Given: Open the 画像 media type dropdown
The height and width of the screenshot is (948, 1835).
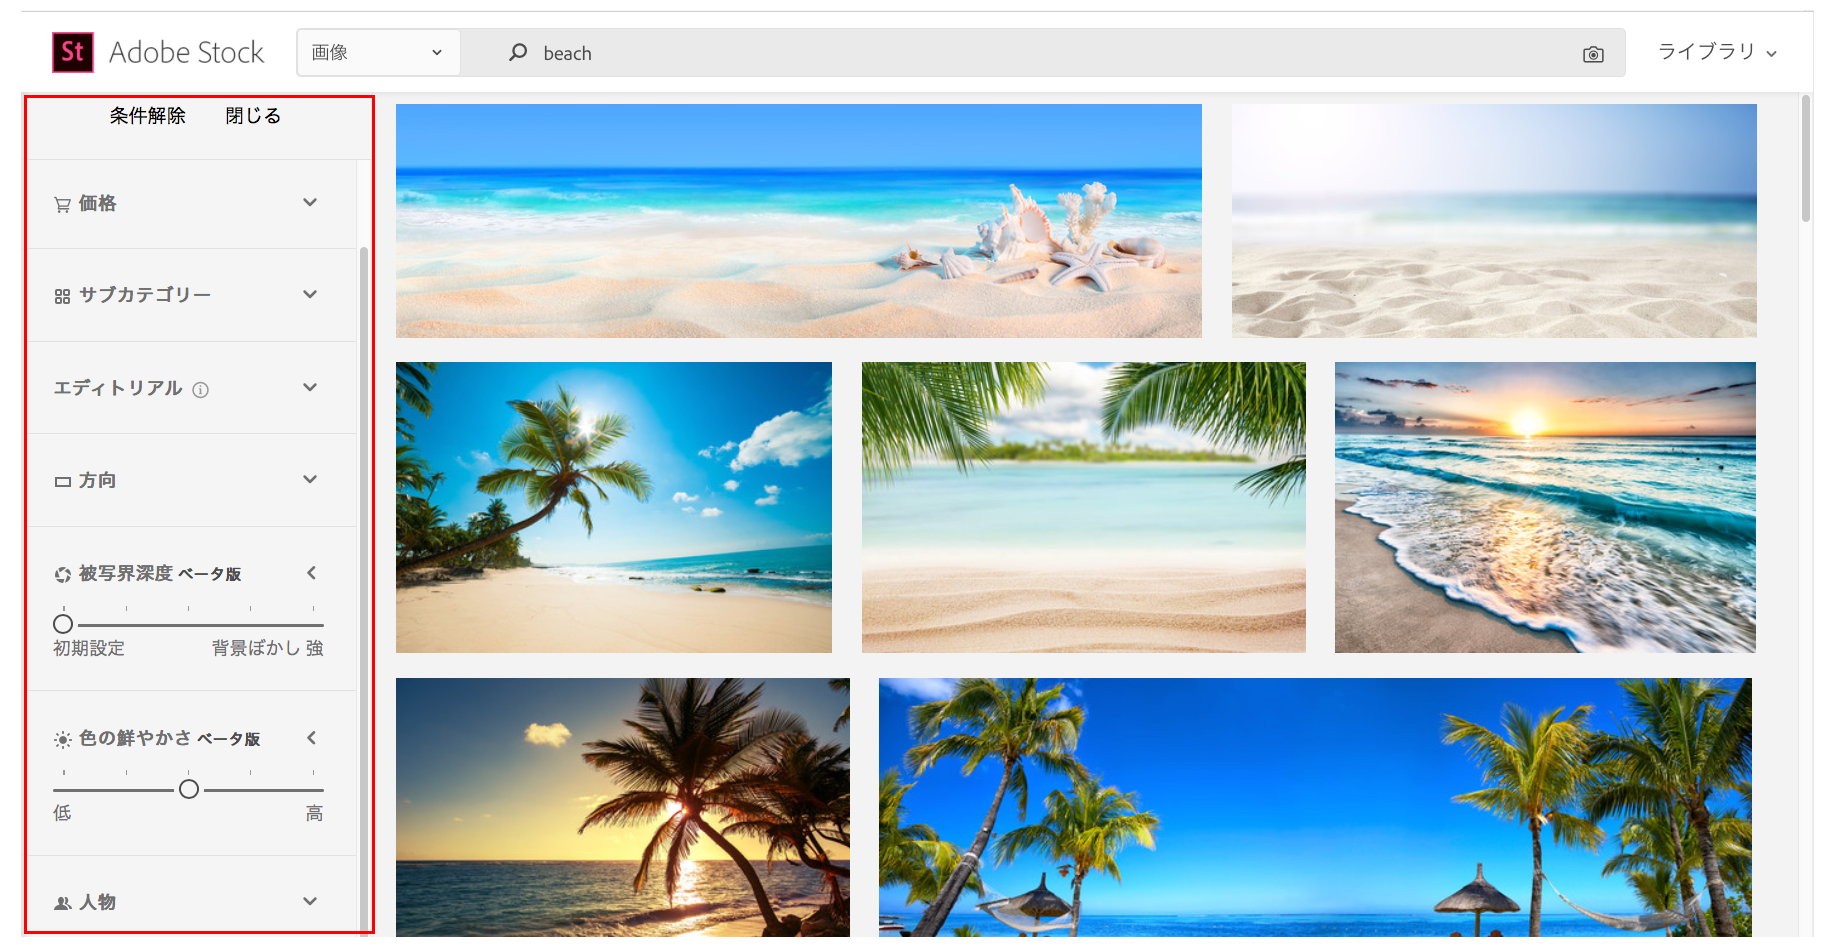Looking at the screenshot, I should 378,52.
